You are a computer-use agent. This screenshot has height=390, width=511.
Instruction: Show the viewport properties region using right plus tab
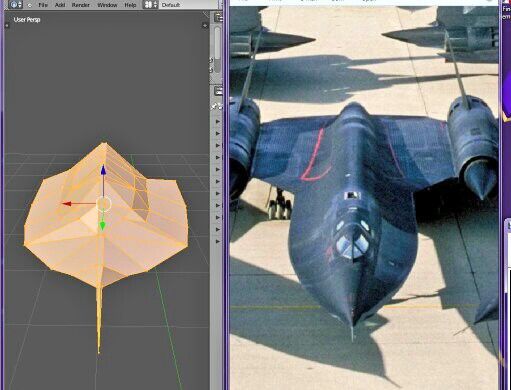click(x=205, y=25)
